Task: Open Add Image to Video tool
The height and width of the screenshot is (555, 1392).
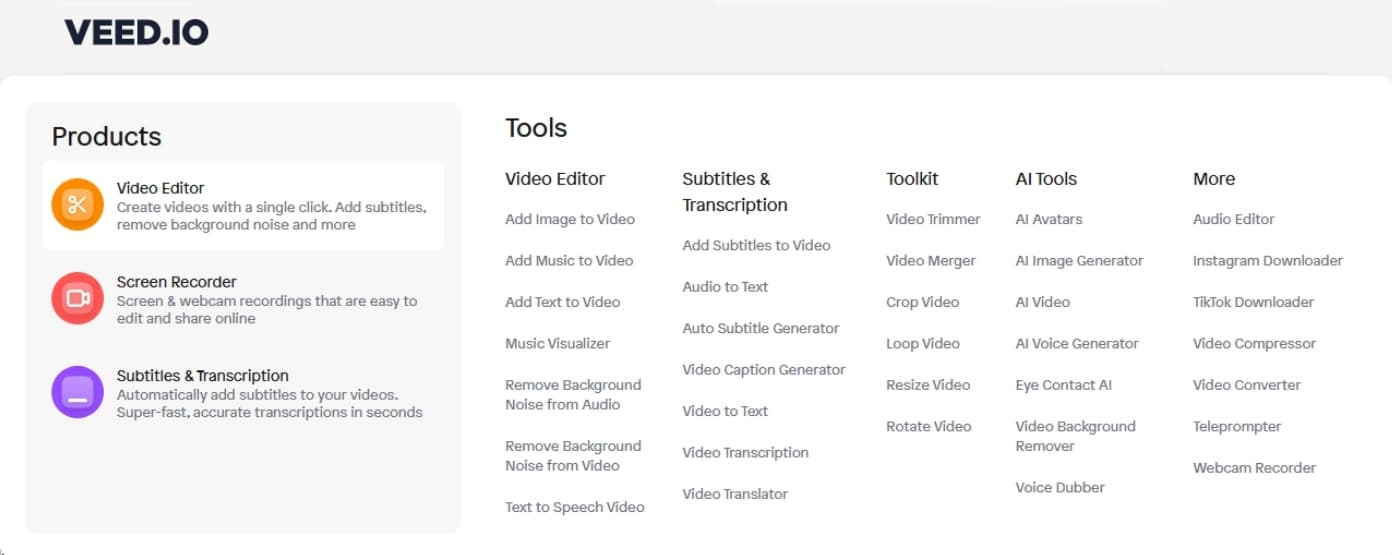Action: [x=570, y=219]
